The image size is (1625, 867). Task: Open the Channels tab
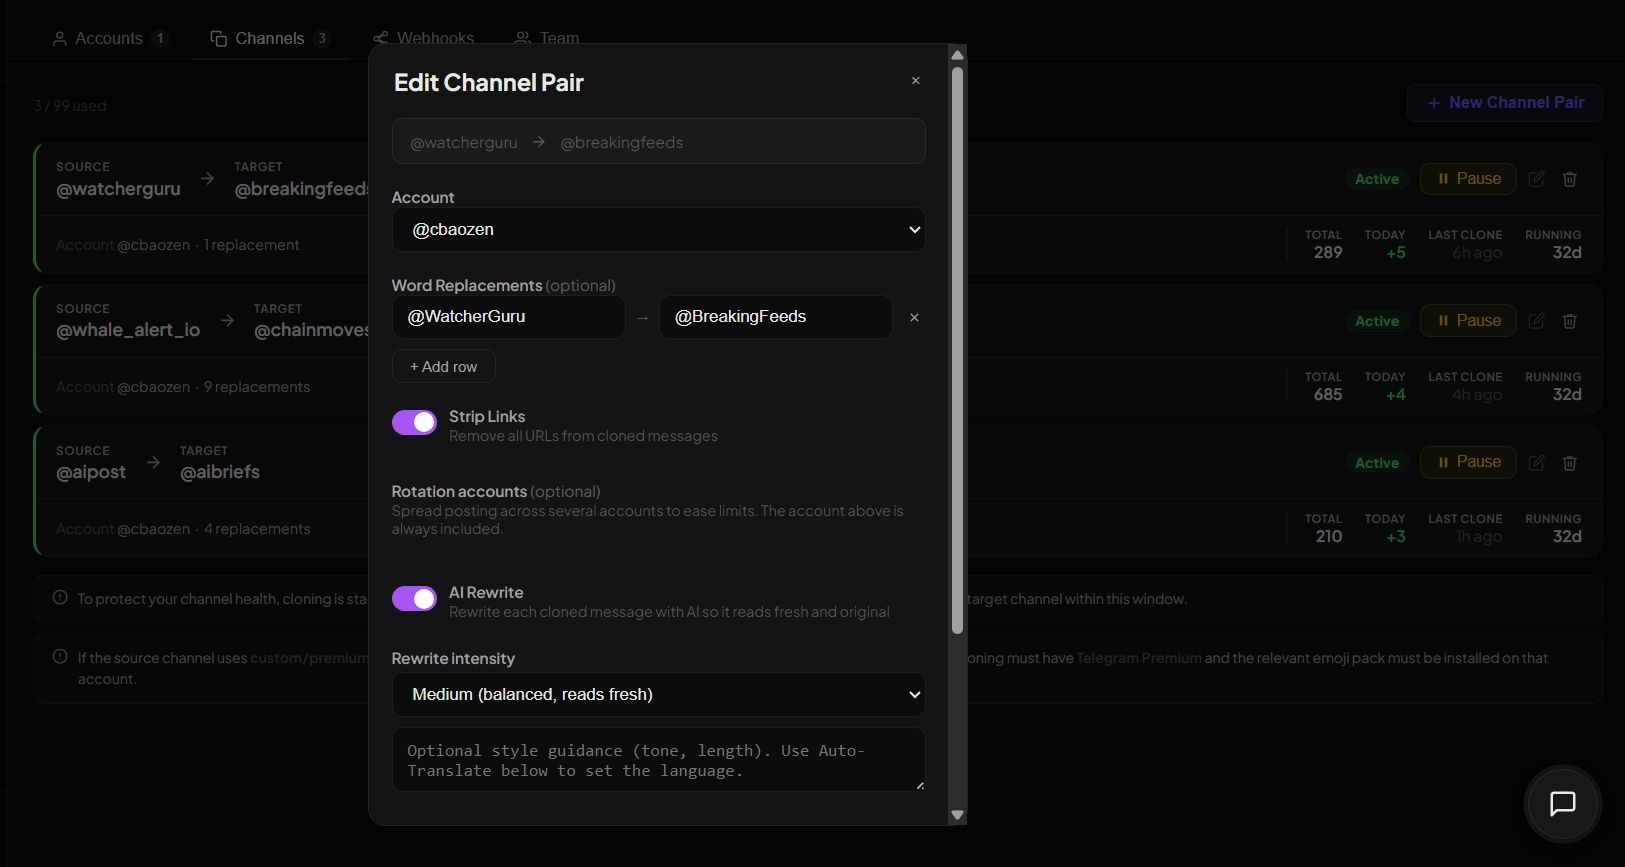pos(270,38)
